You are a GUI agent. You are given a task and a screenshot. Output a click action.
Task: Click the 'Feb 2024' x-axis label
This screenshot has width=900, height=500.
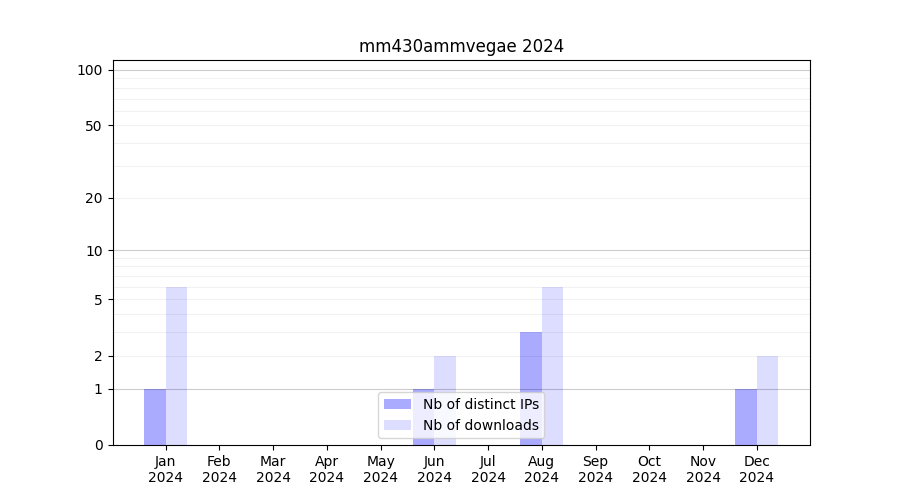[219, 469]
